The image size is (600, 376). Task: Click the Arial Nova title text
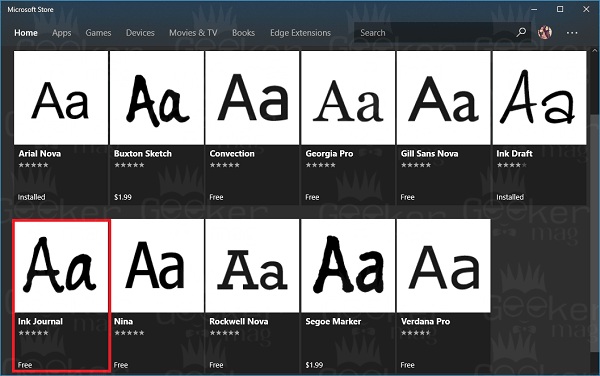click(x=39, y=154)
